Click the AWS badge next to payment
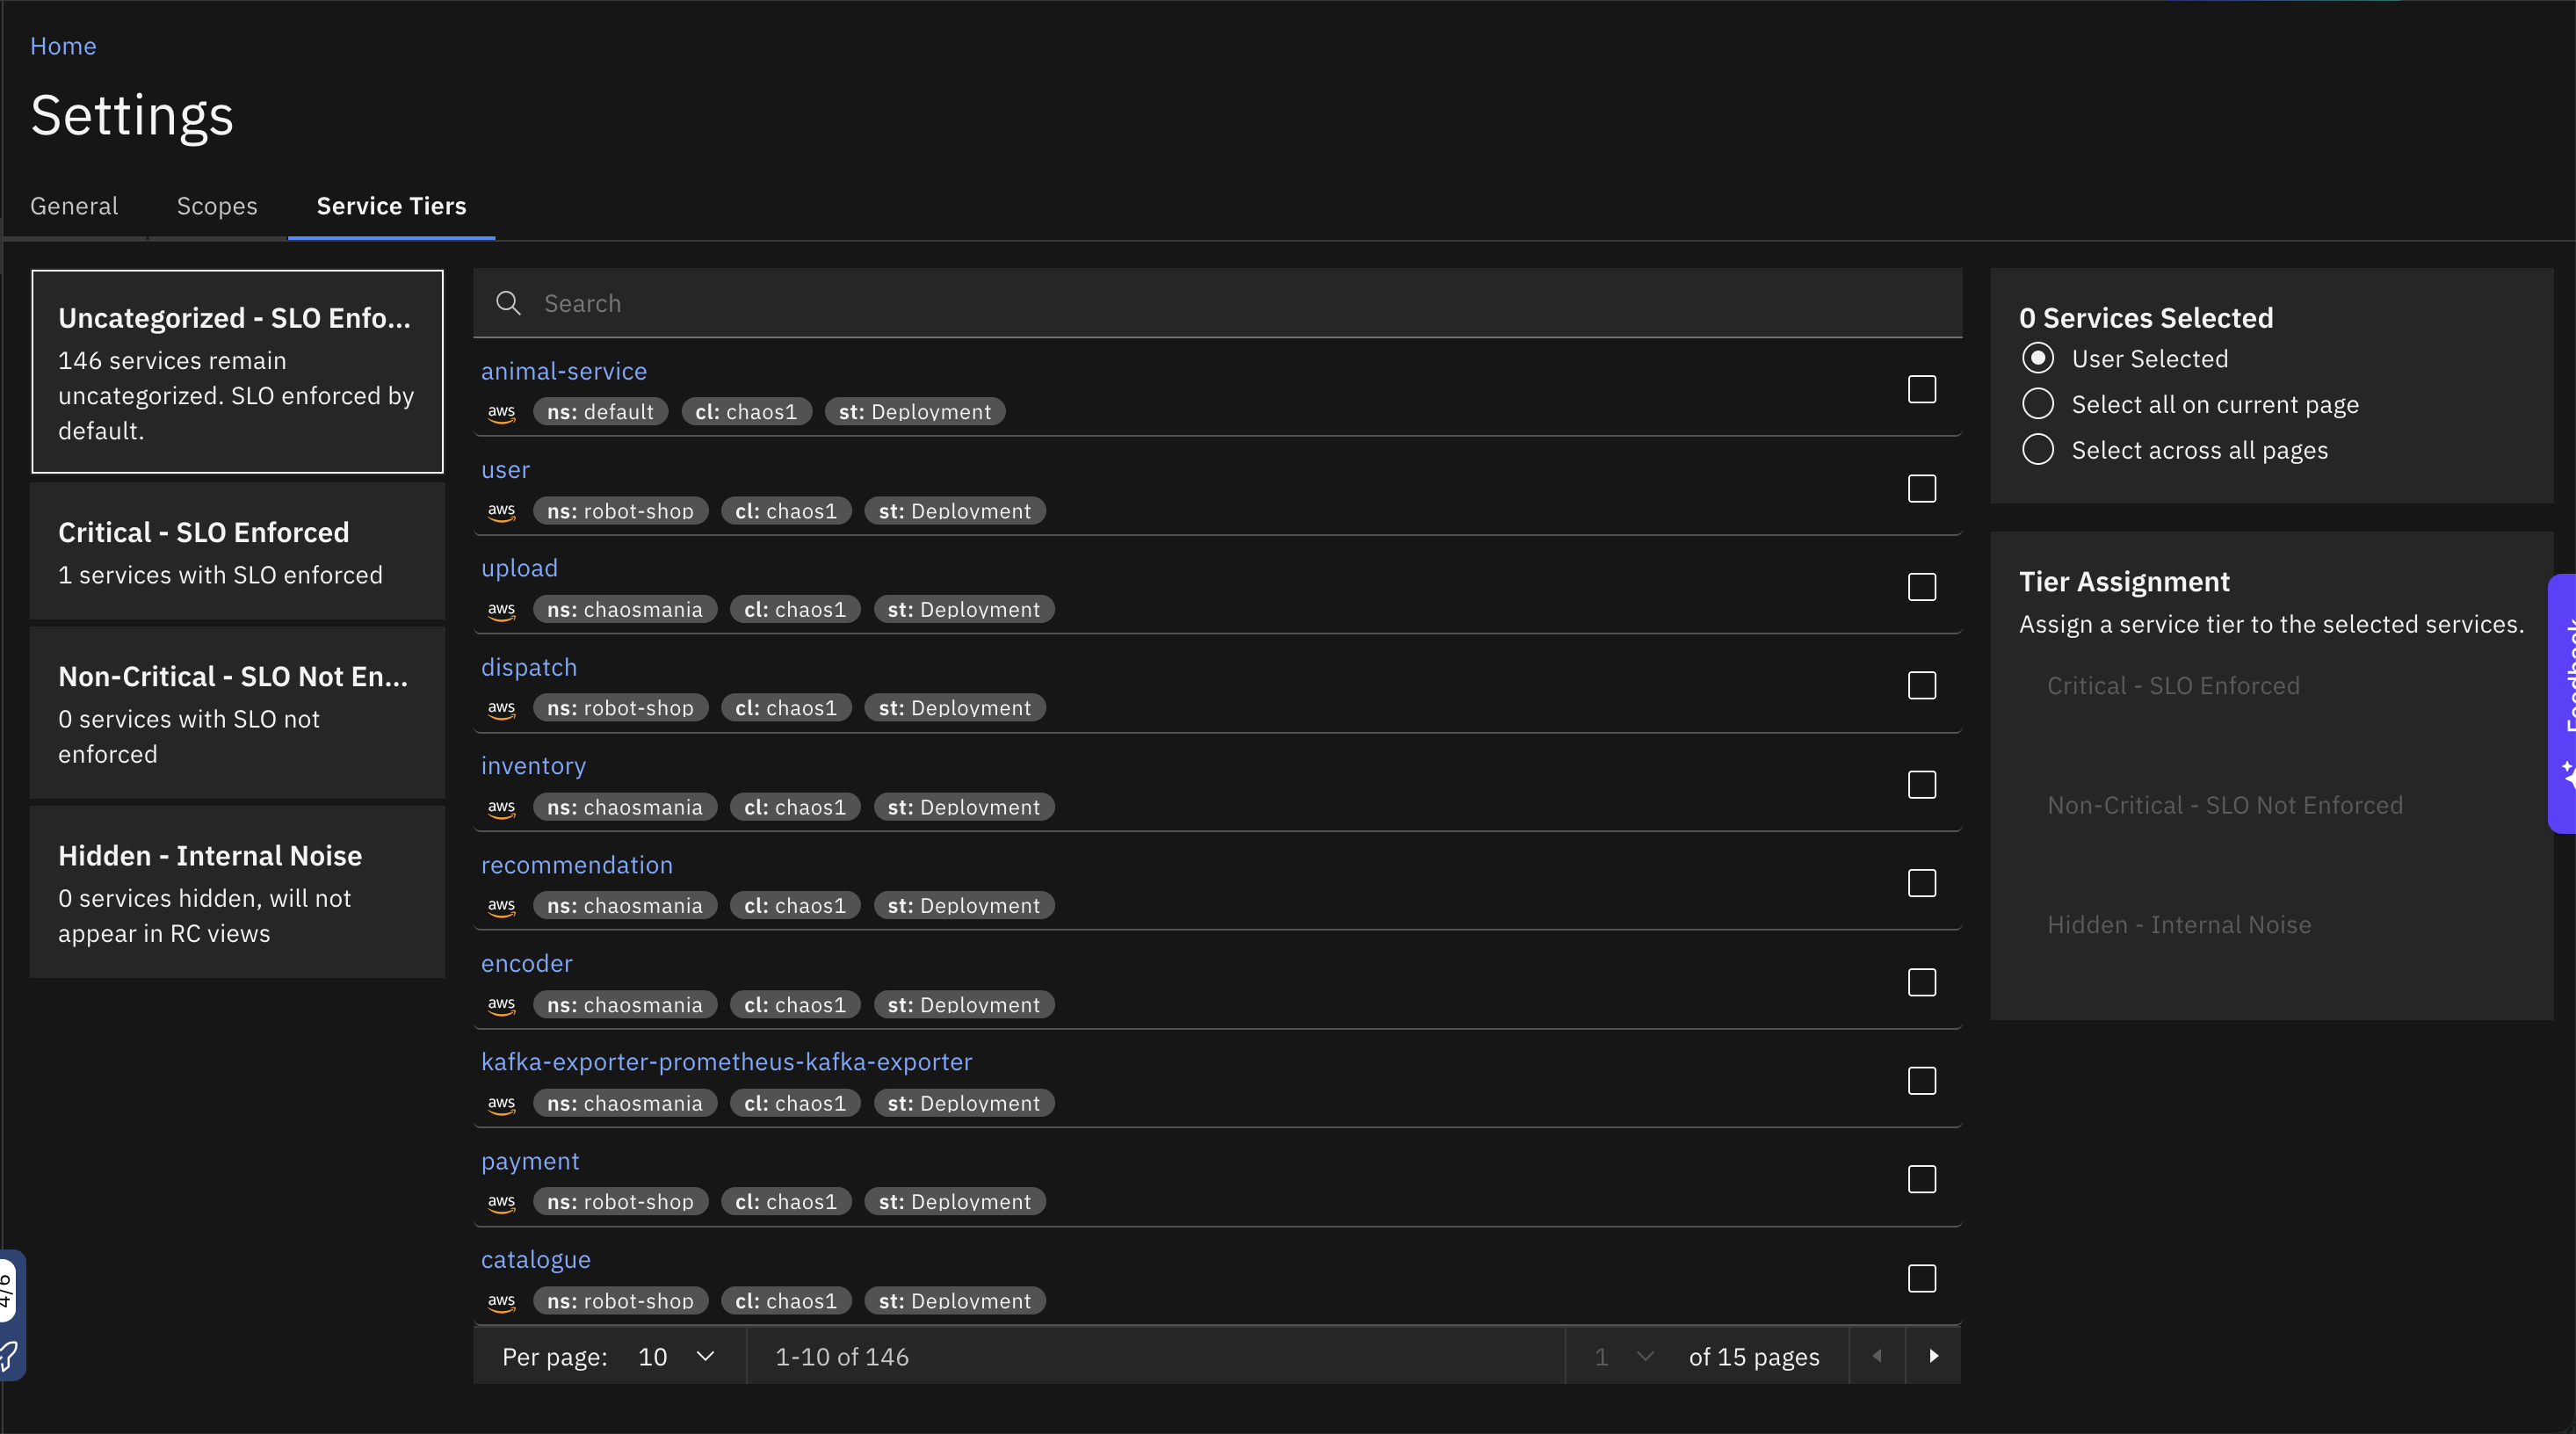This screenshot has width=2576, height=1434. 501,1201
